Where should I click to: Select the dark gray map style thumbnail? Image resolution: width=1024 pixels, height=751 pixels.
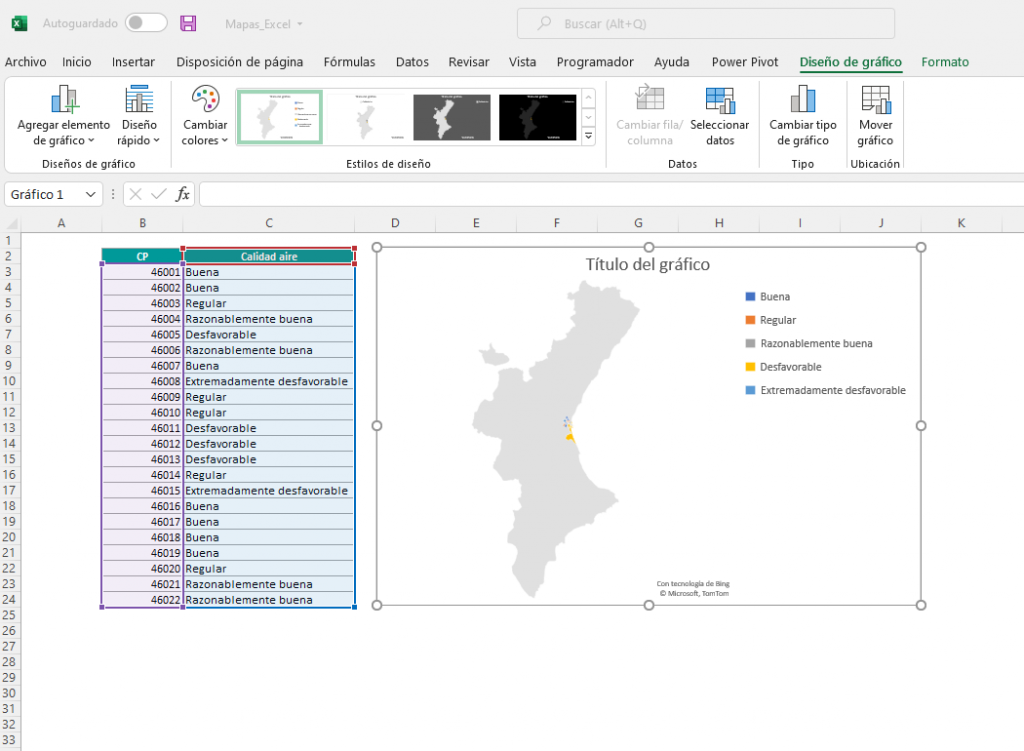451,117
